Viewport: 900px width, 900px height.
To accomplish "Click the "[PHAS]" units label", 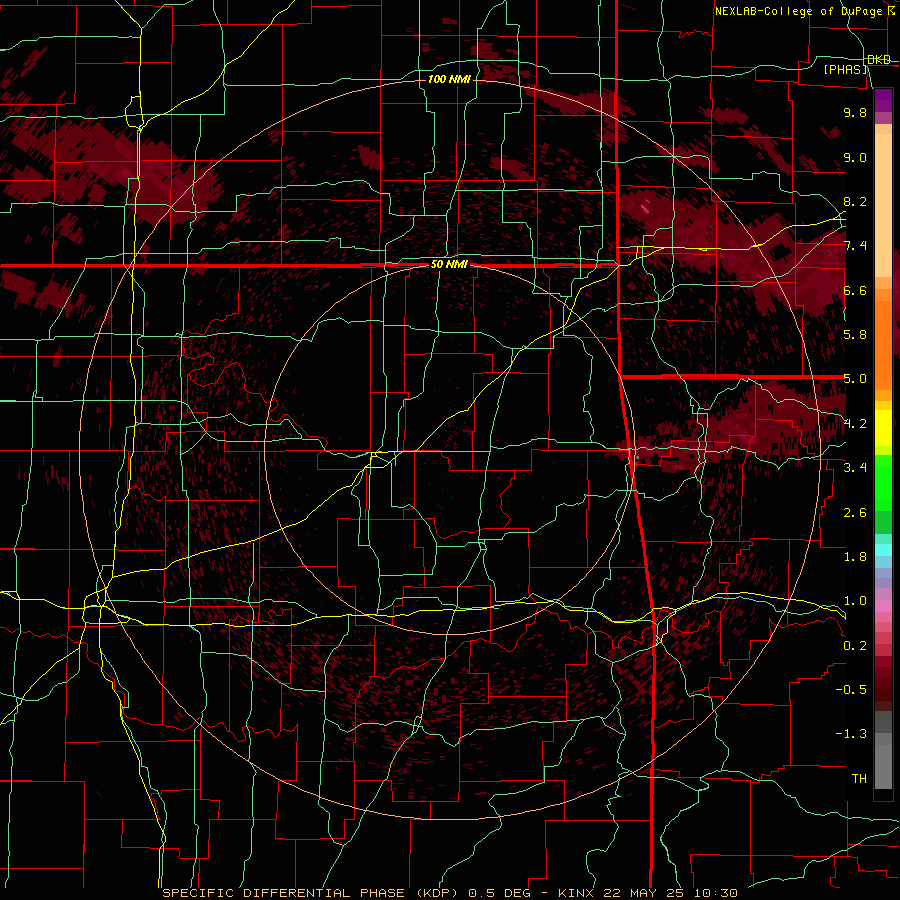I will 847,70.
